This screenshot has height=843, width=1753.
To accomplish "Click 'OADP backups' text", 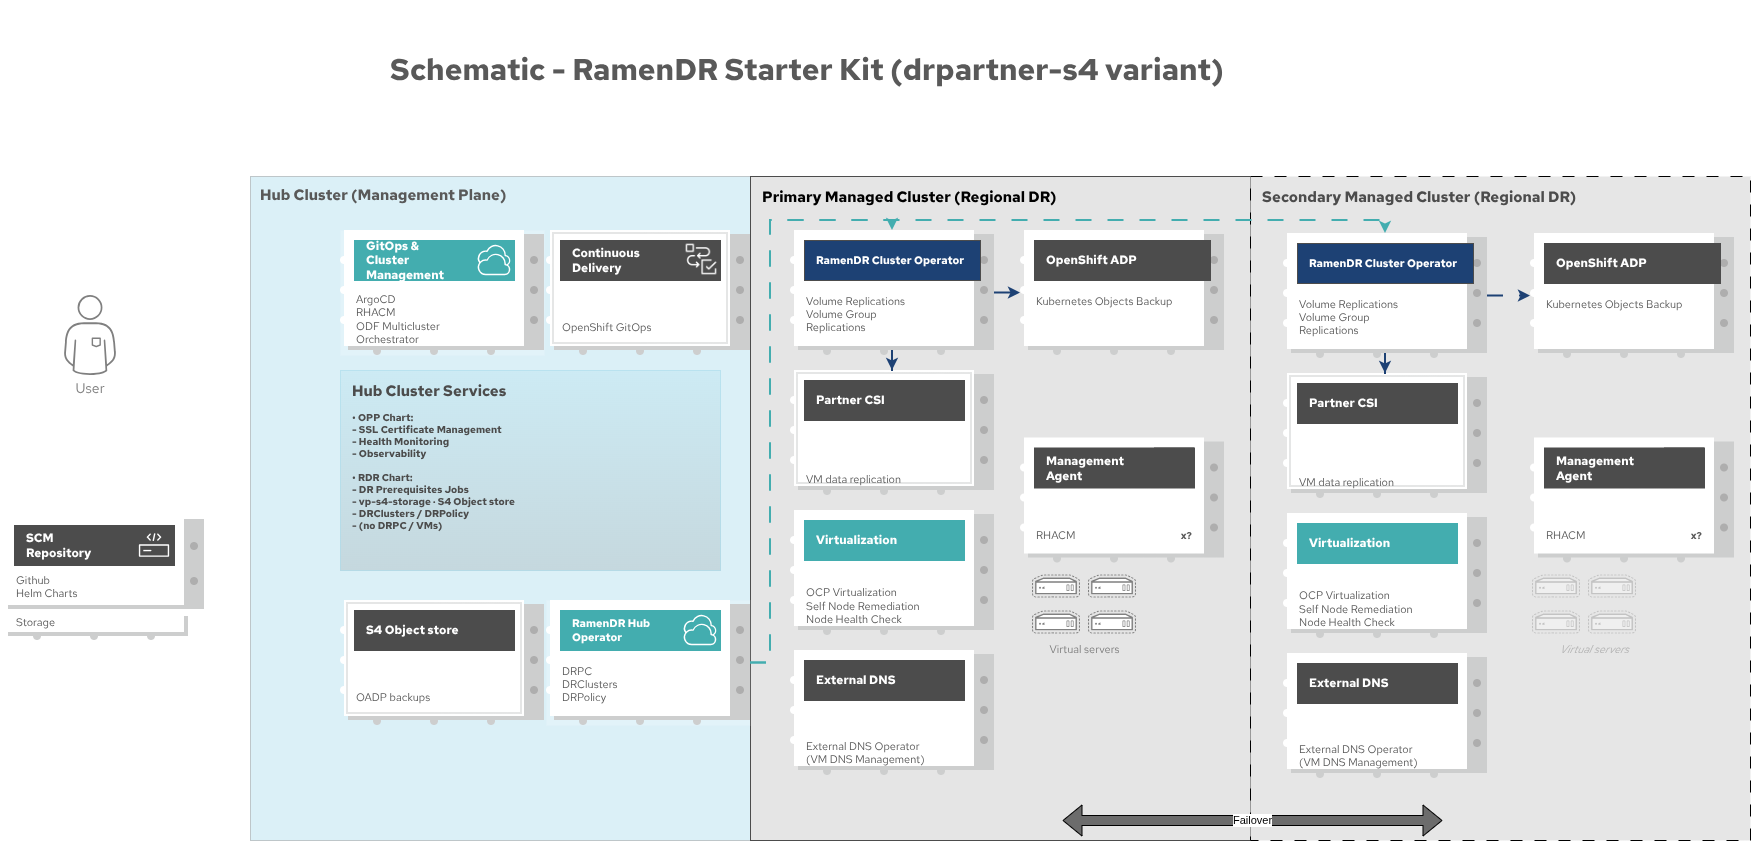I will [x=393, y=697].
